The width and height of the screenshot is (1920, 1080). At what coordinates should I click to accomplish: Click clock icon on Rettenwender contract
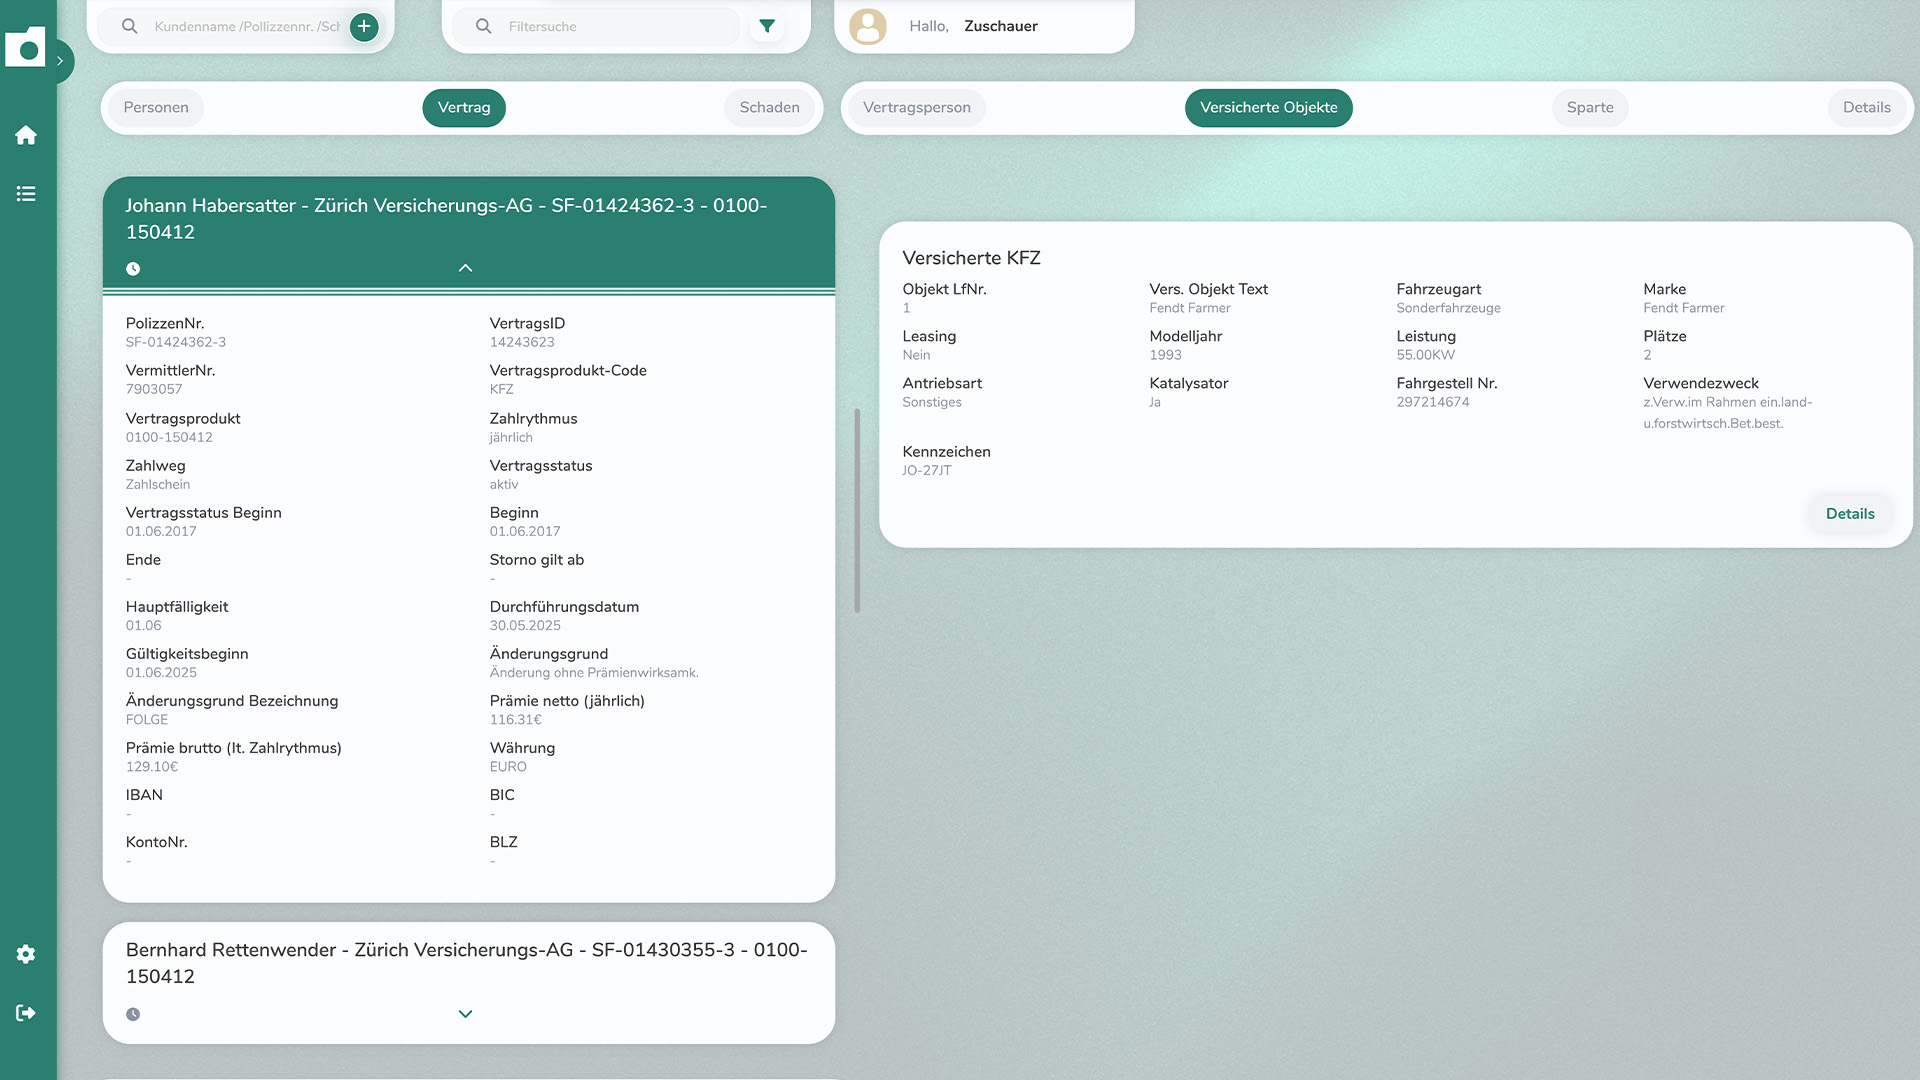[x=133, y=1014]
